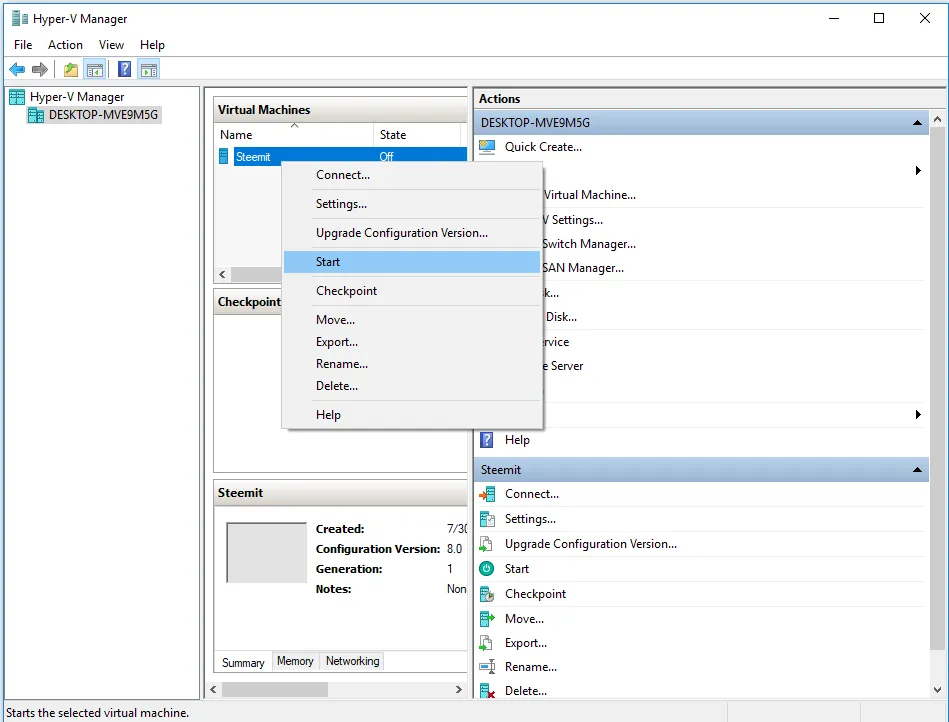Click the Forward arrow toolbar icon
This screenshot has width=949, height=722.
(40, 70)
